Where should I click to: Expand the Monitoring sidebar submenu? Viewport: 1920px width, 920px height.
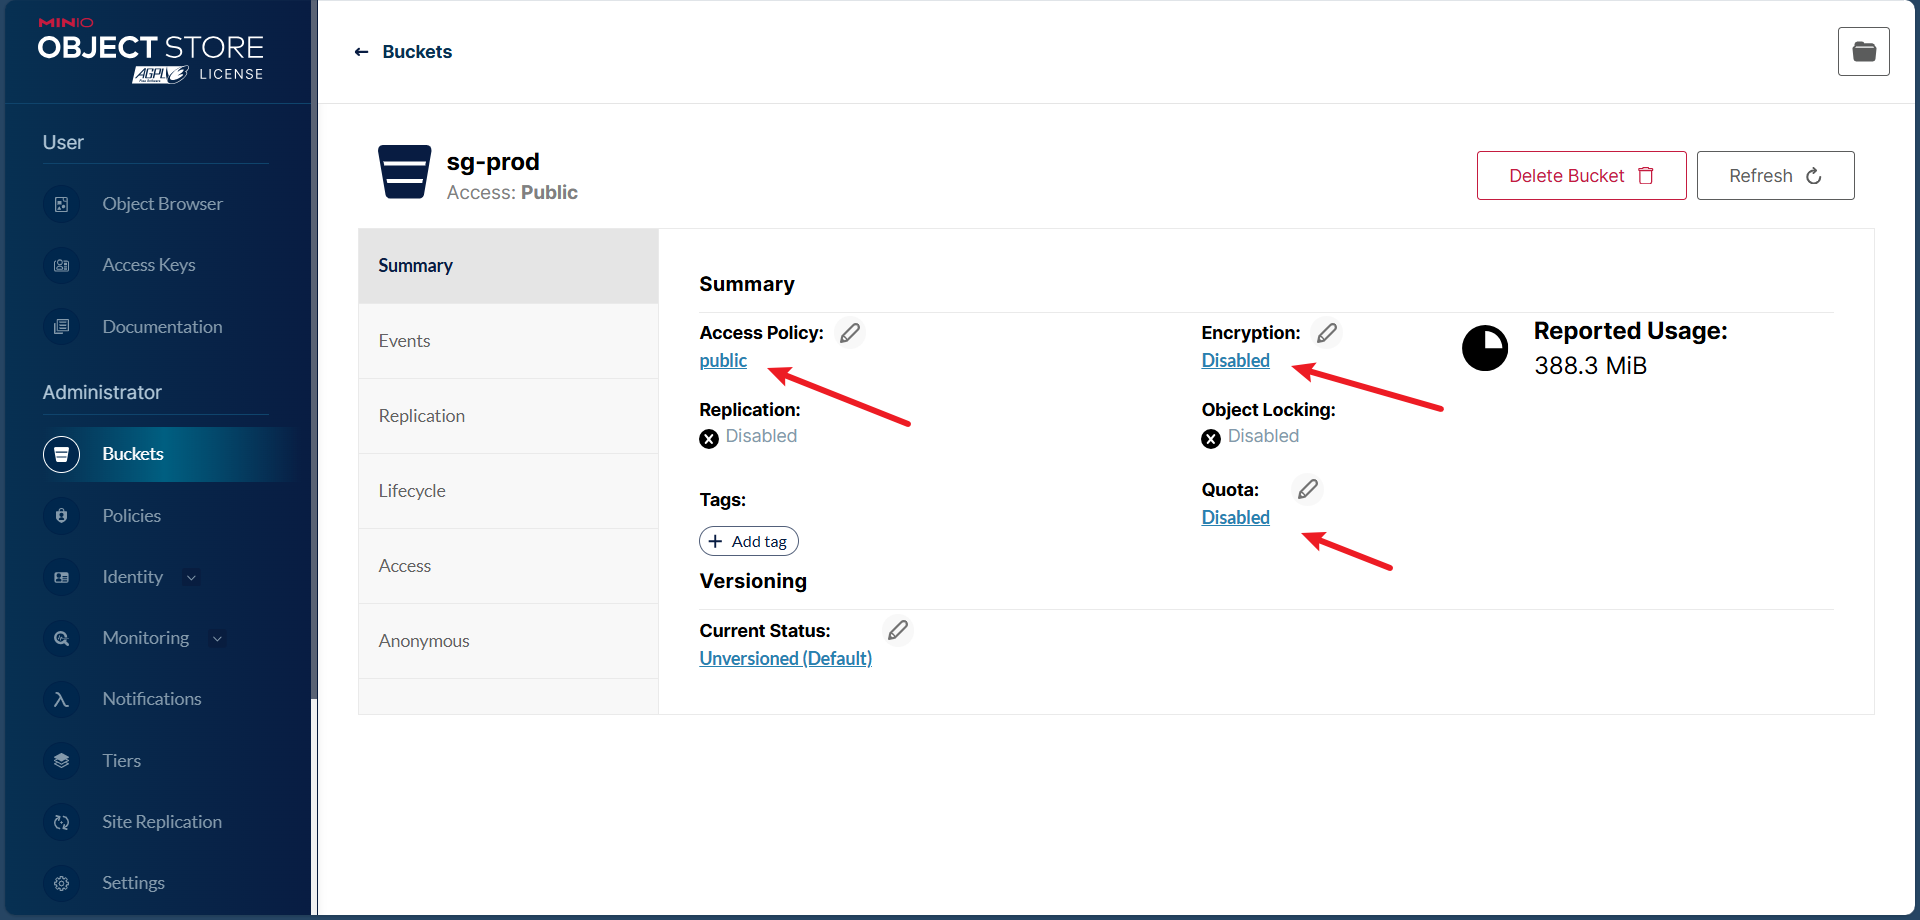pos(217,638)
